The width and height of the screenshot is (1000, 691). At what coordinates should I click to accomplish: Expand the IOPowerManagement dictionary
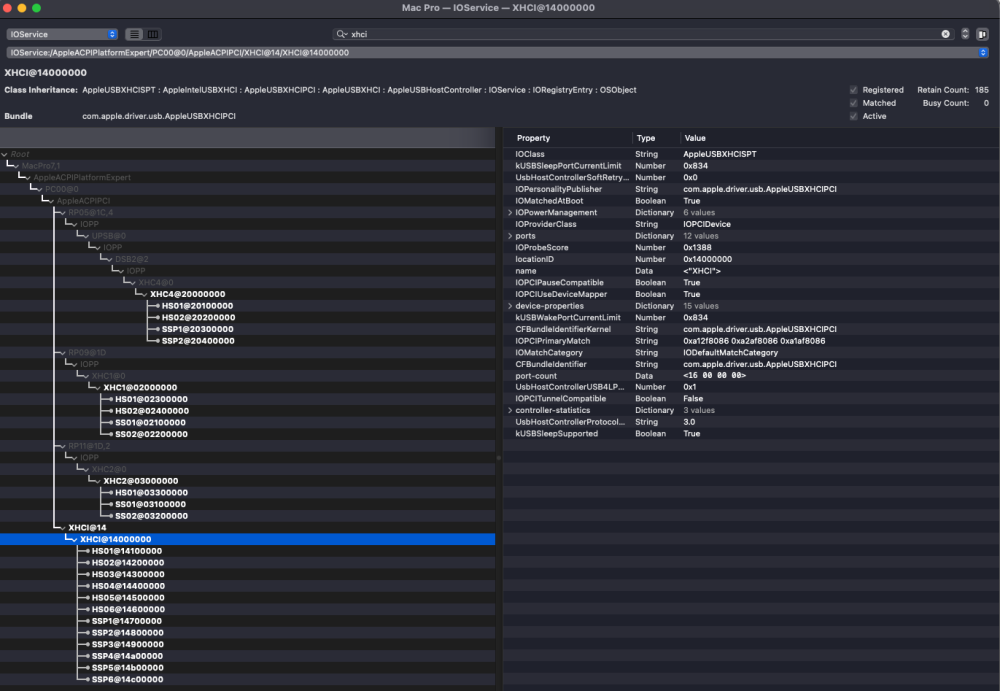coord(510,212)
